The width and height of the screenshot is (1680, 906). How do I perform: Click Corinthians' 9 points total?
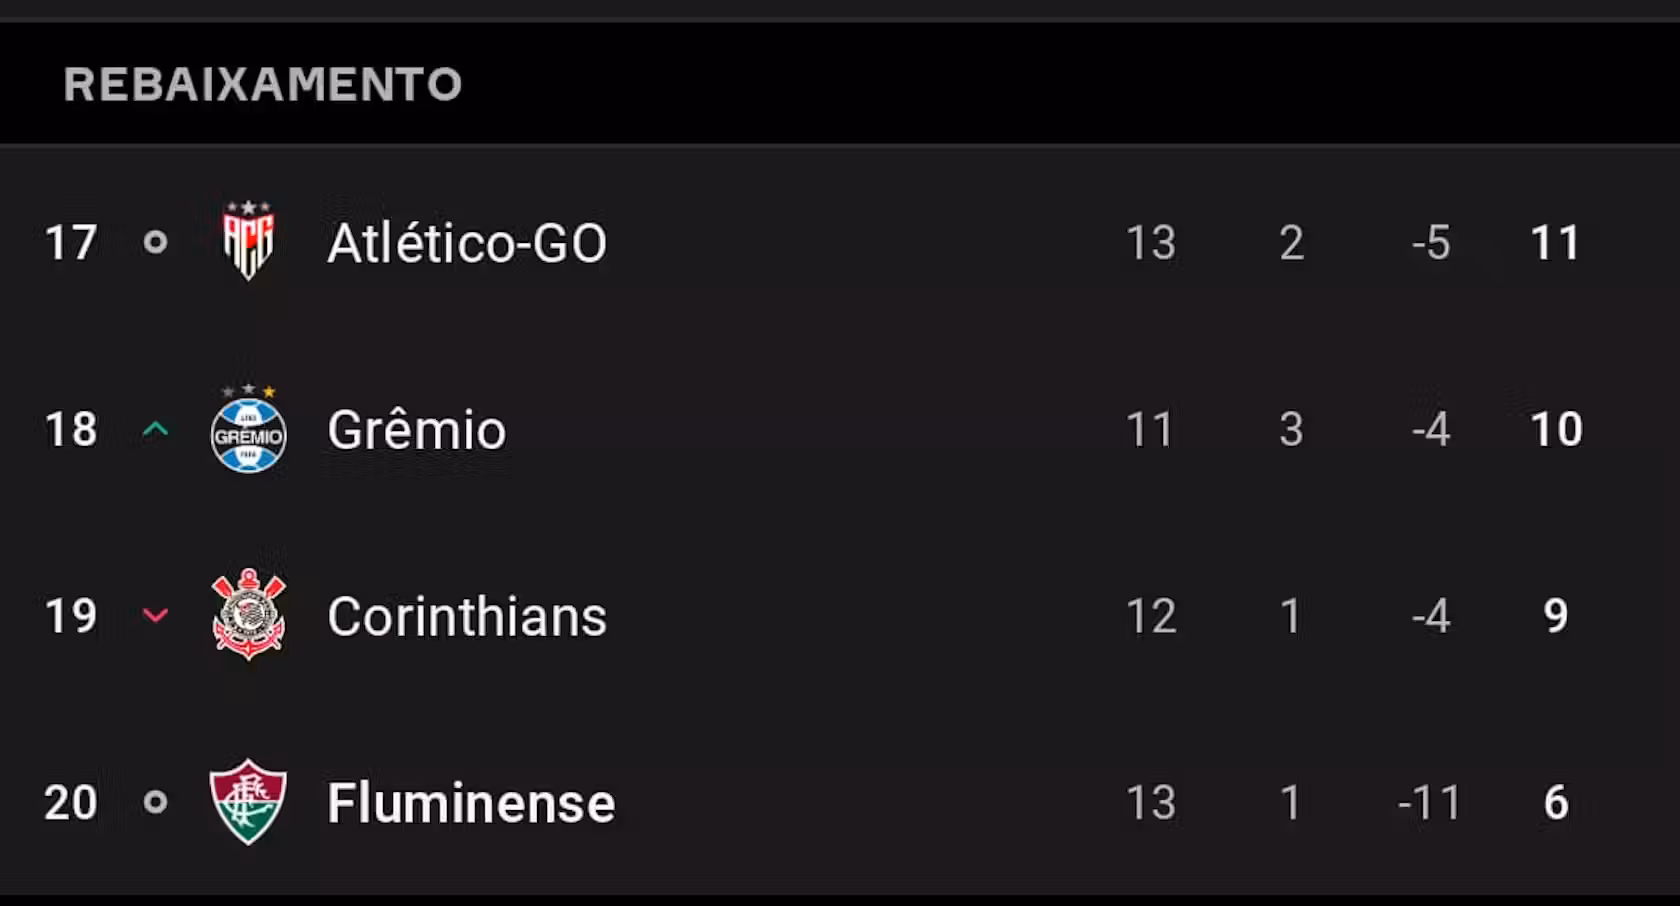(x=1556, y=616)
